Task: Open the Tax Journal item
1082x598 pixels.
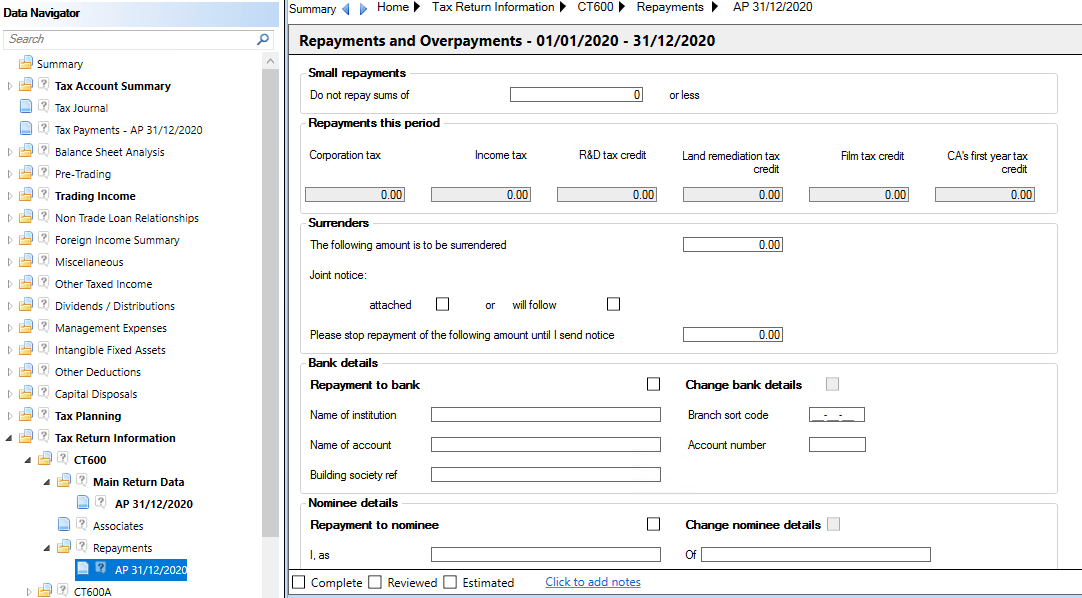Action: 81,108
